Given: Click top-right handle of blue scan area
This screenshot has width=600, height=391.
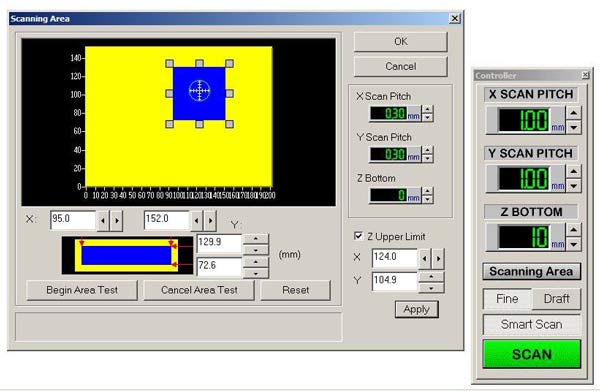Looking at the screenshot, I should tap(229, 64).
